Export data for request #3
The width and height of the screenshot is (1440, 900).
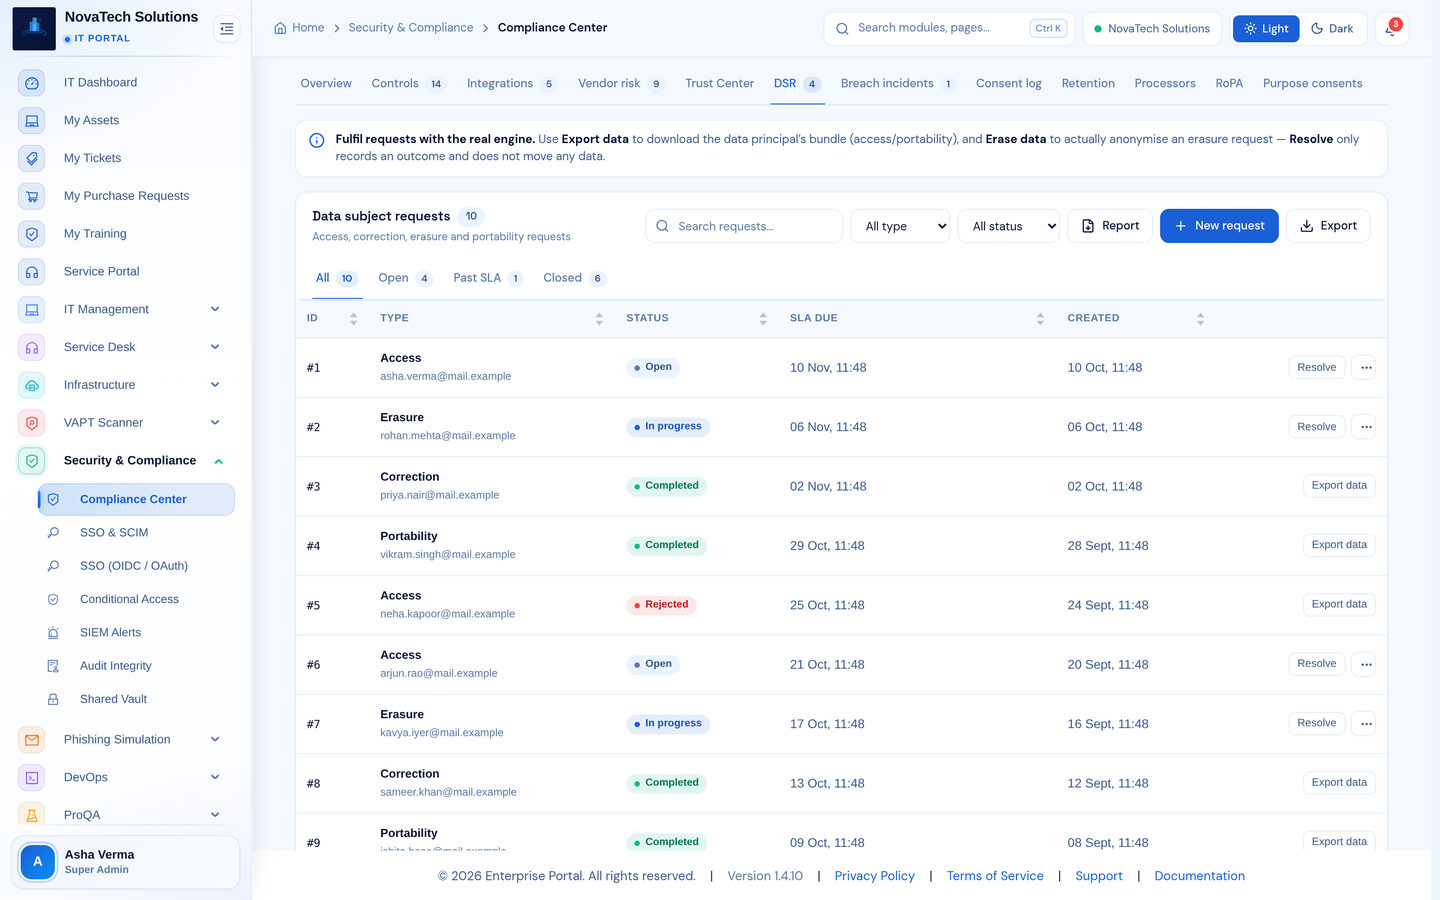(x=1339, y=486)
